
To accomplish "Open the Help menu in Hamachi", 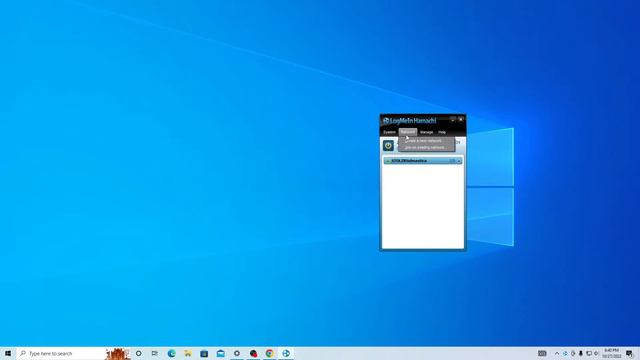I will click(442, 132).
